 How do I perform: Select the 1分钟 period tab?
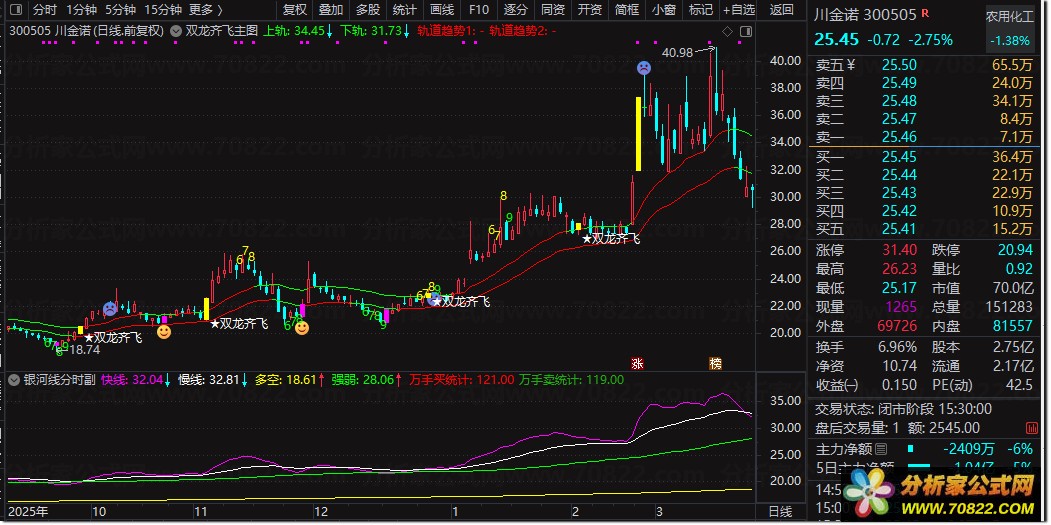pyautogui.click(x=82, y=9)
